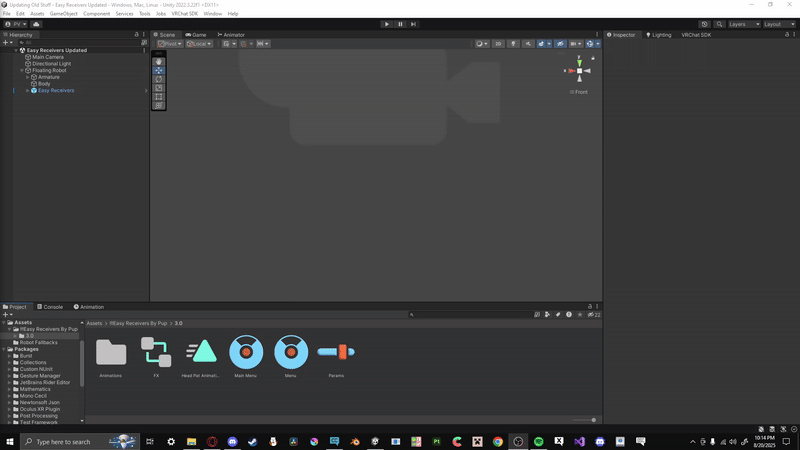
Task: Select the Hand tool in scene toolbar
Action: (x=158, y=62)
